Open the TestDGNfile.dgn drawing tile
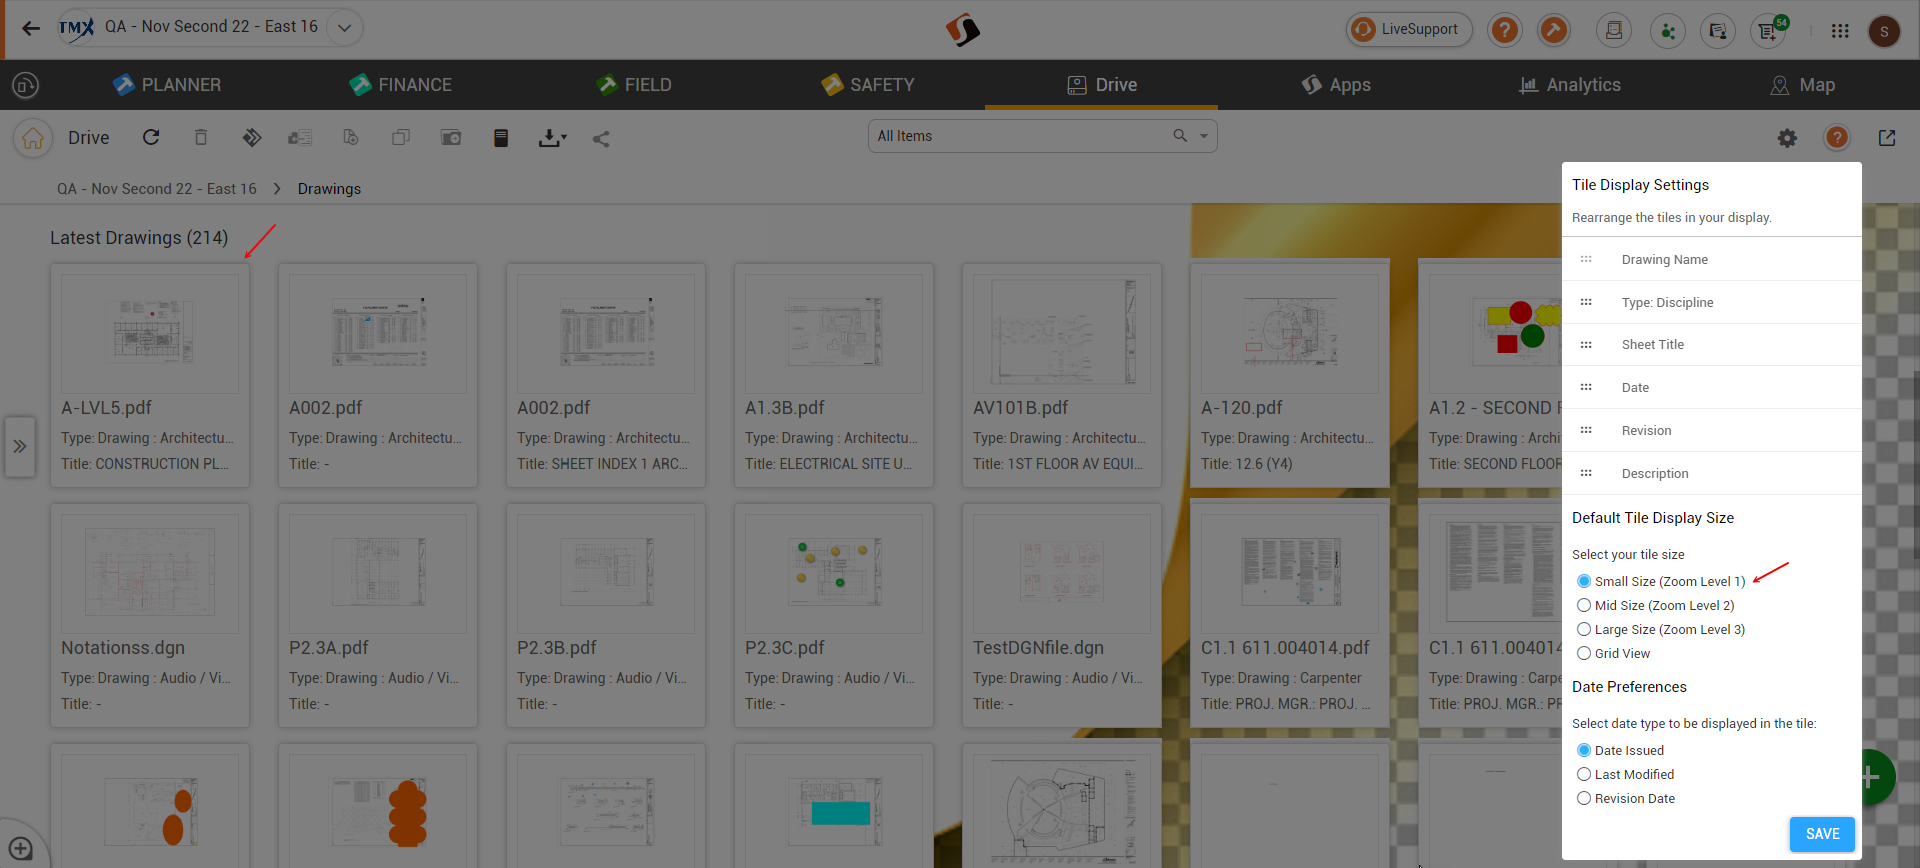Viewport: 1920px width, 868px height. (x=1062, y=615)
